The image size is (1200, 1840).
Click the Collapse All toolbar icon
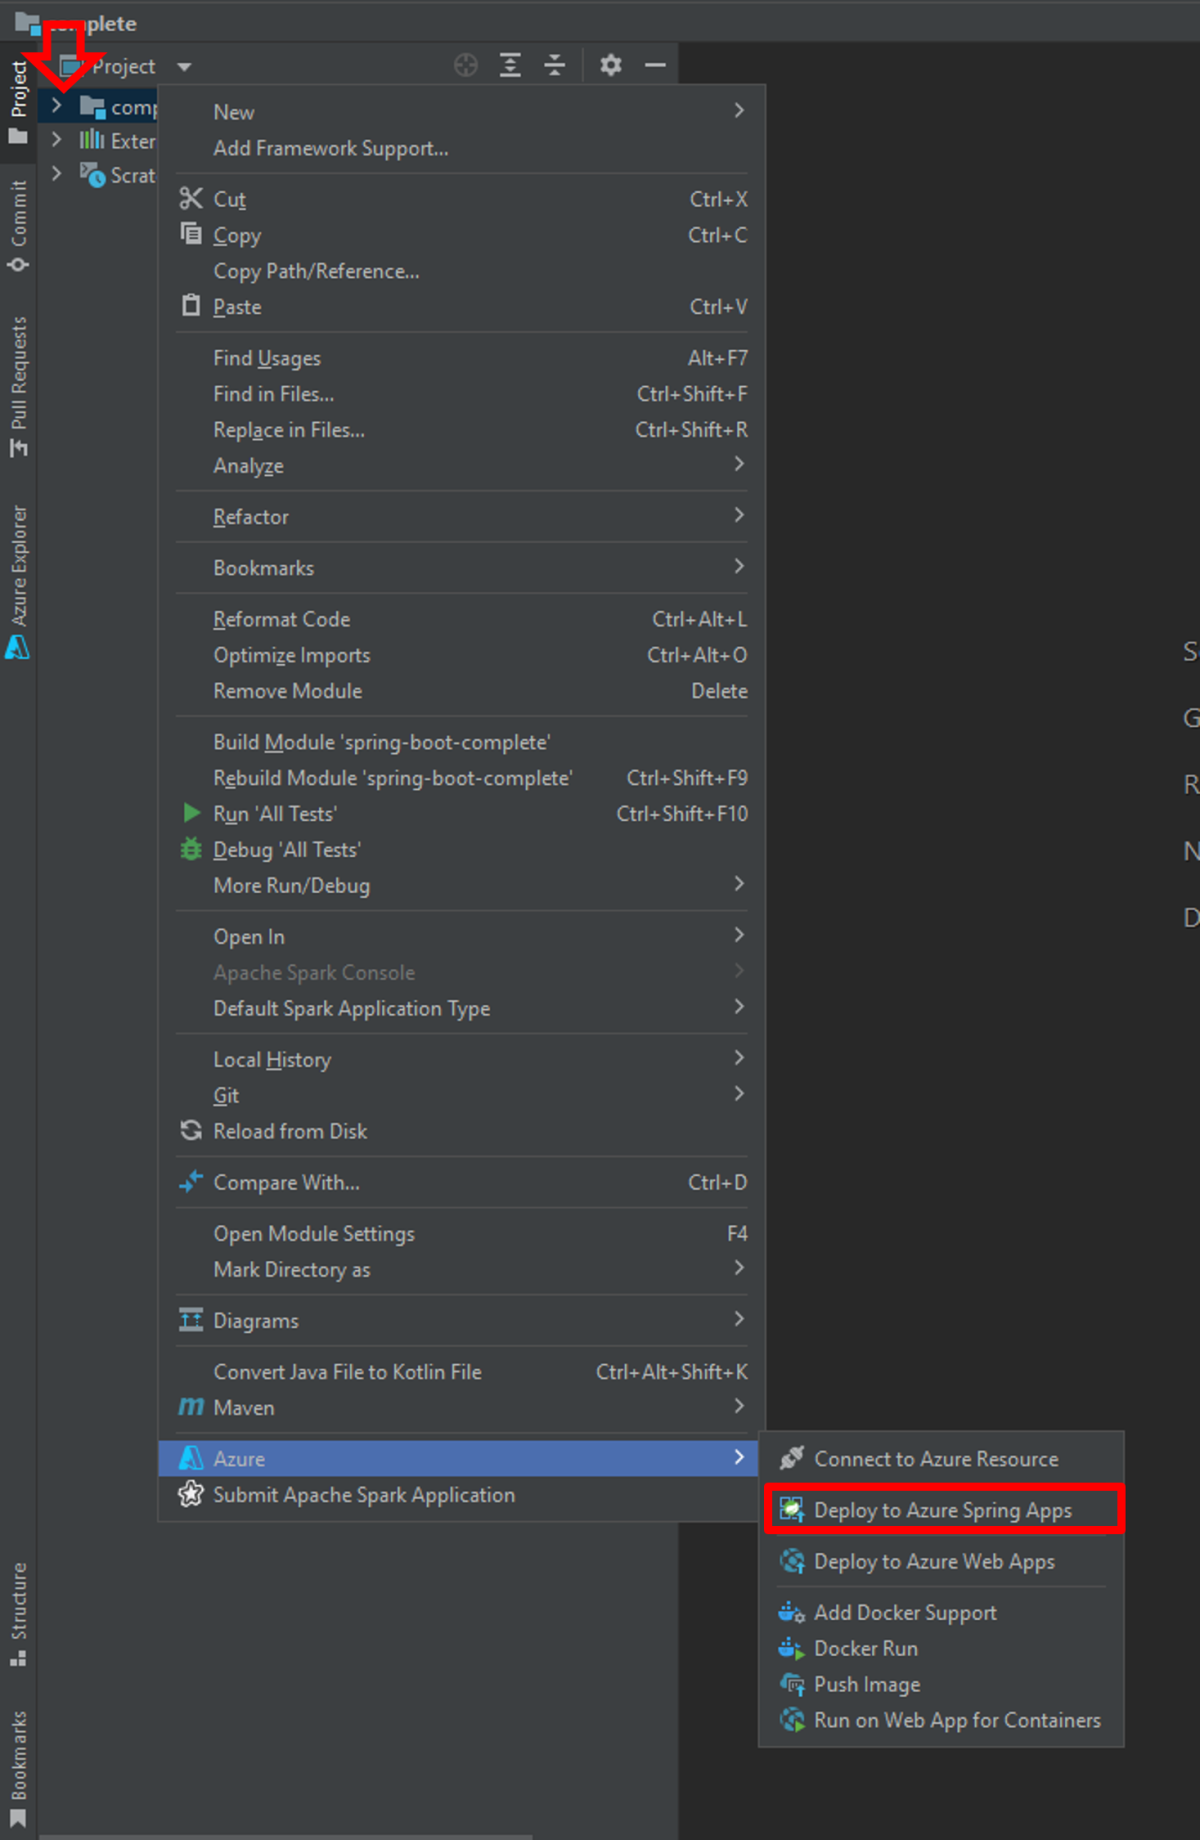click(x=554, y=66)
